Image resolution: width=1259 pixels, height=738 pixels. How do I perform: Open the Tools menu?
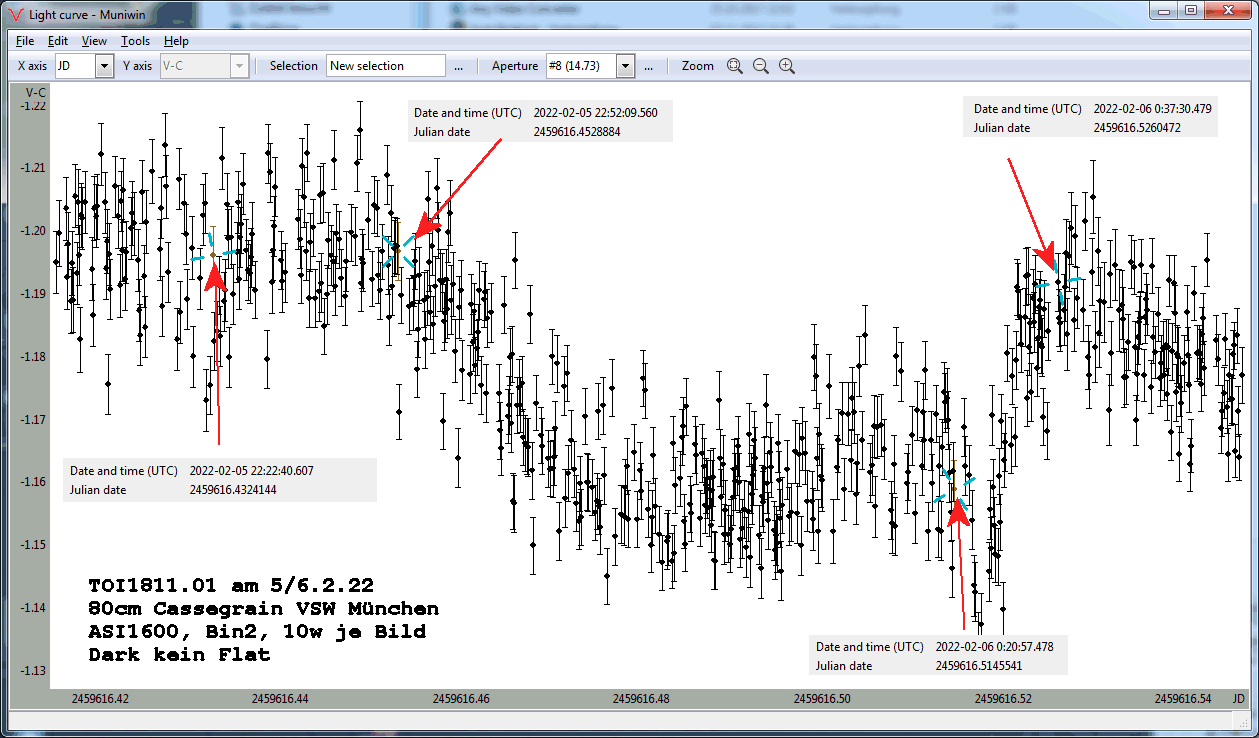135,41
